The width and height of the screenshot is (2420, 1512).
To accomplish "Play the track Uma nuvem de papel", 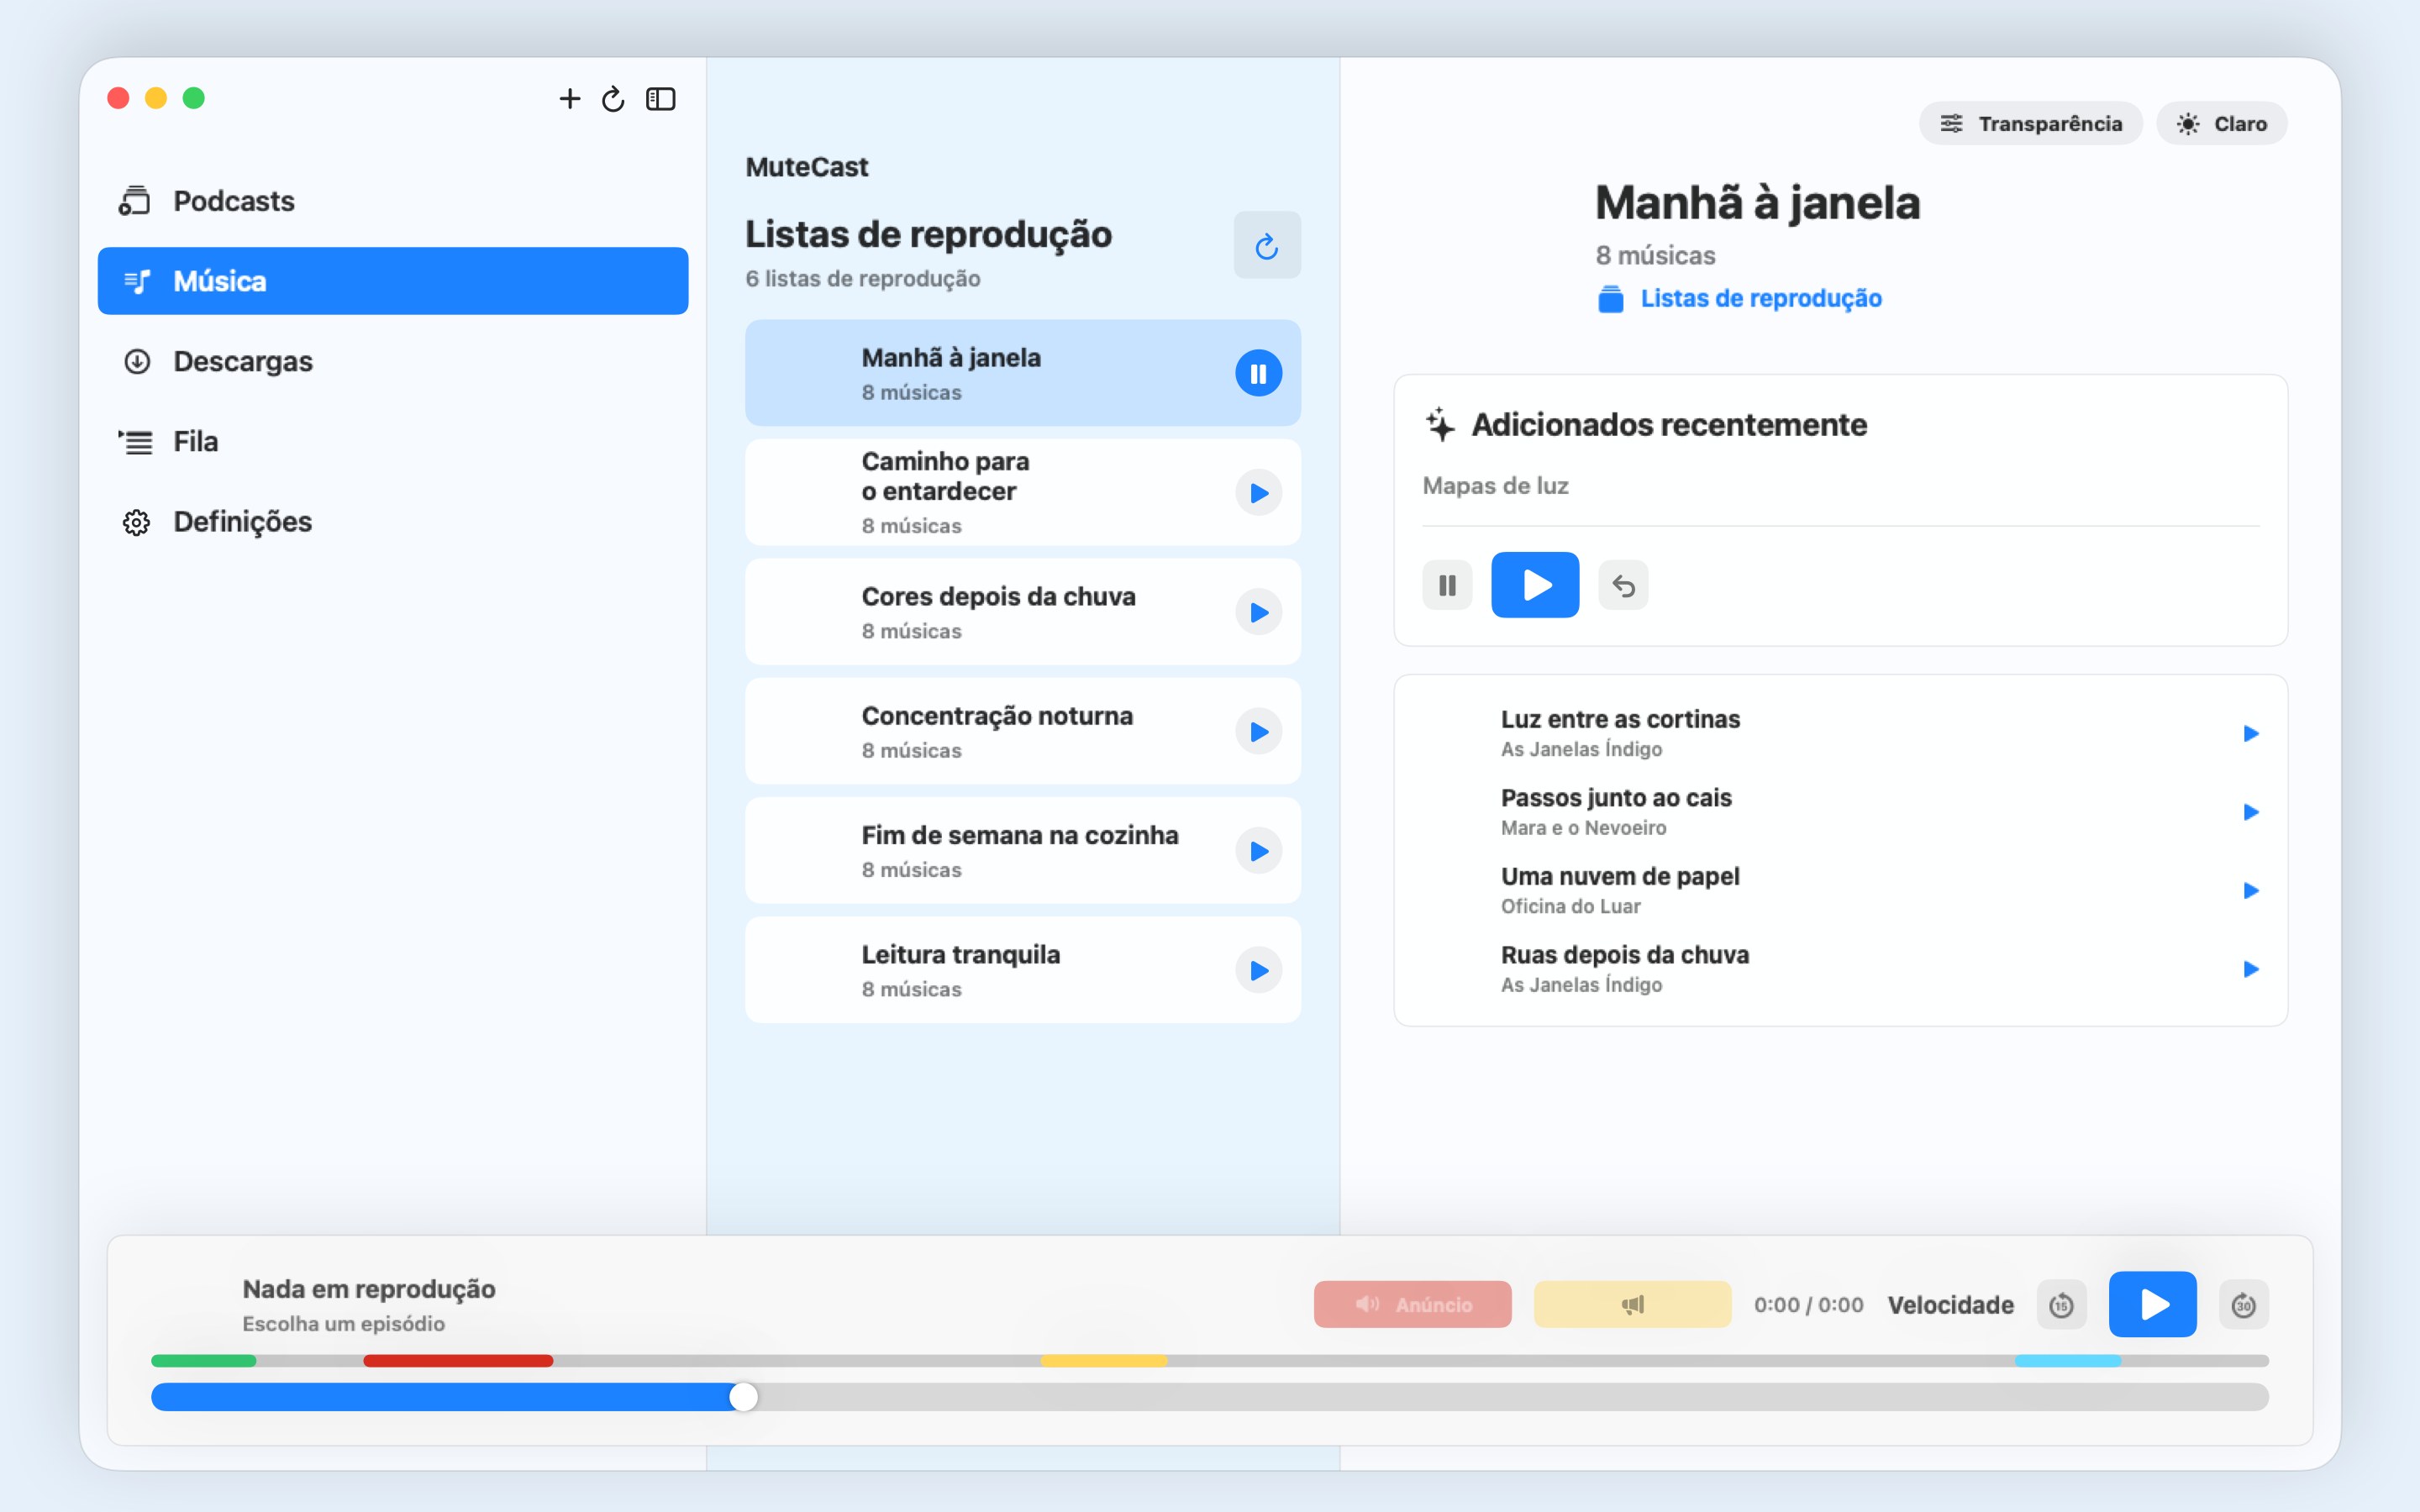I will pos(2250,891).
